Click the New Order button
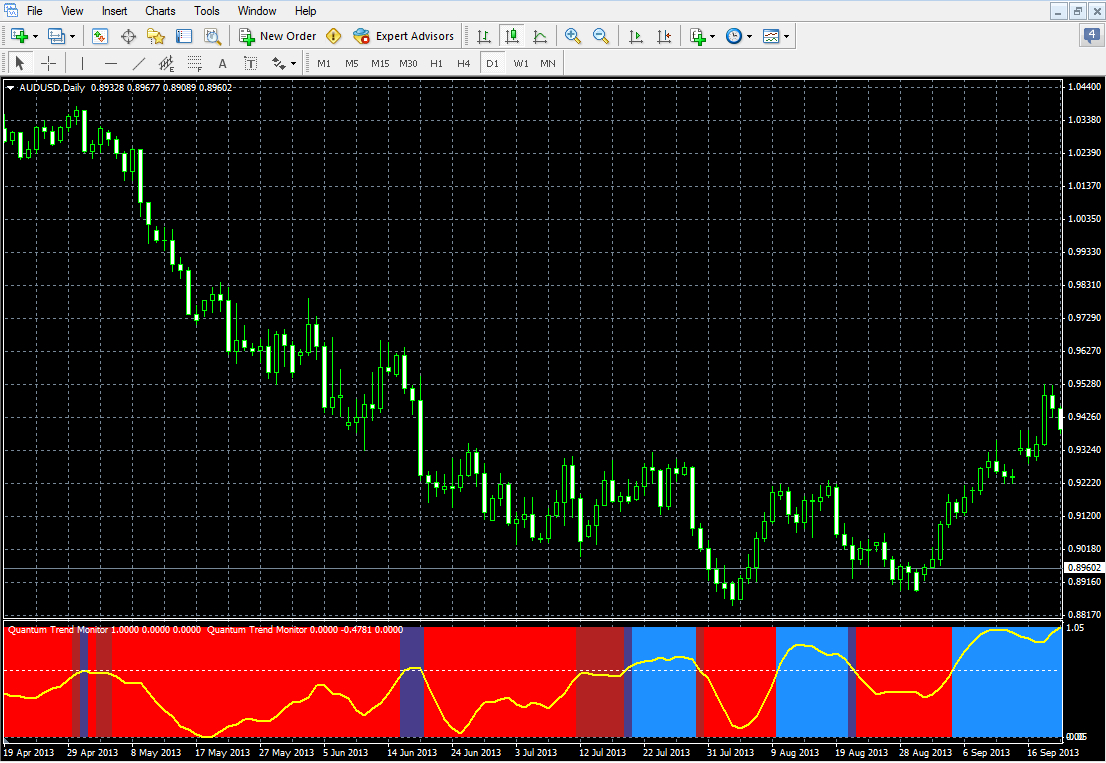This screenshot has height=763, width=1106. (277, 36)
